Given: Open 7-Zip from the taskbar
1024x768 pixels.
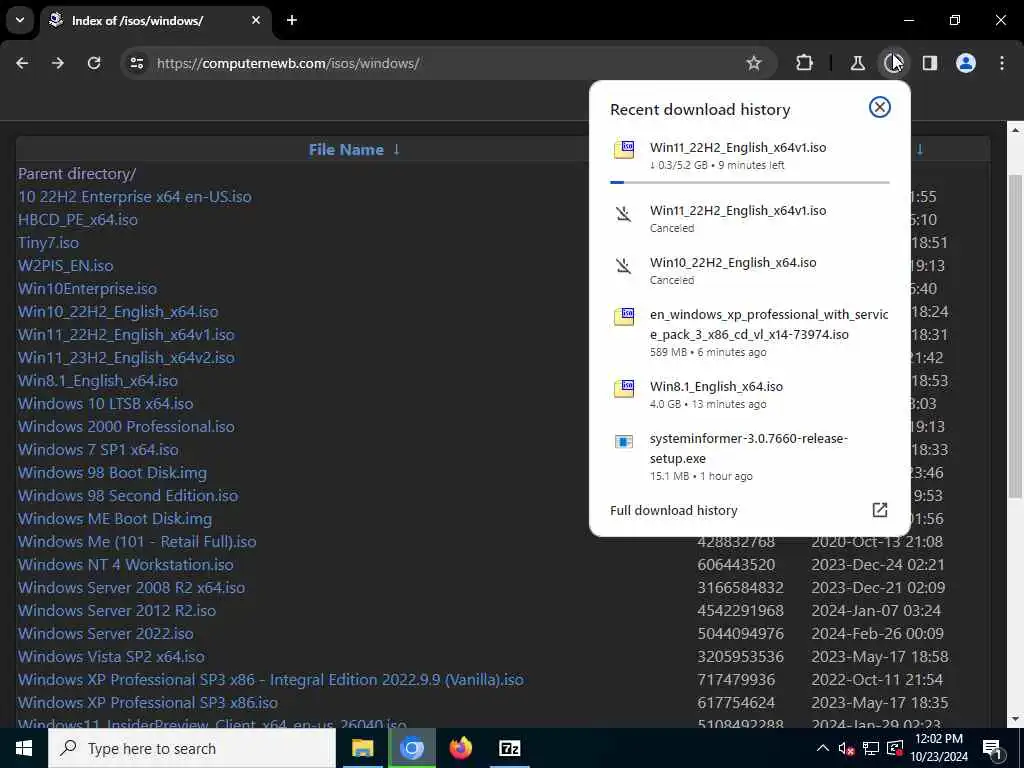Looking at the screenshot, I should pyautogui.click(x=509, y=748).
